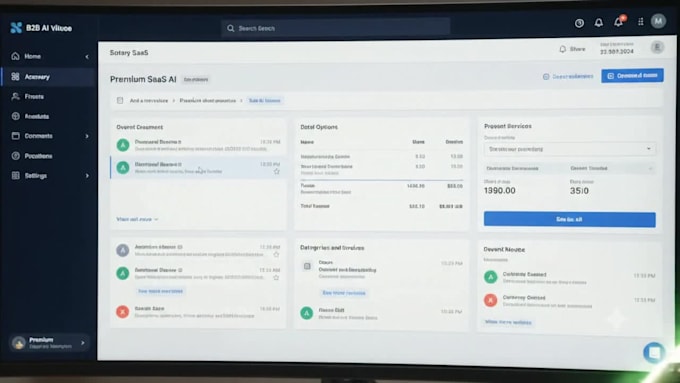Click the square icon in Categories card
Image resolution: width=680 pixels, height=383 pixels.
click(307, 266)
